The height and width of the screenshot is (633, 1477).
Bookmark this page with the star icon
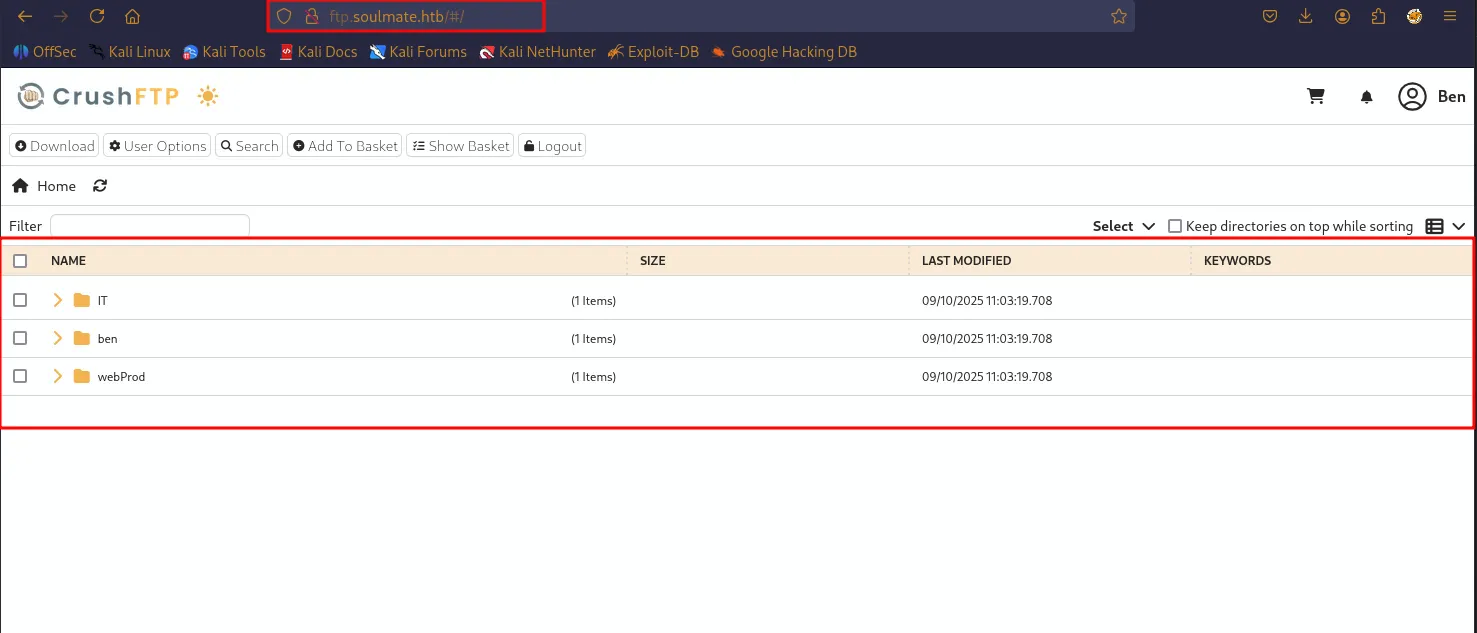1119,16
